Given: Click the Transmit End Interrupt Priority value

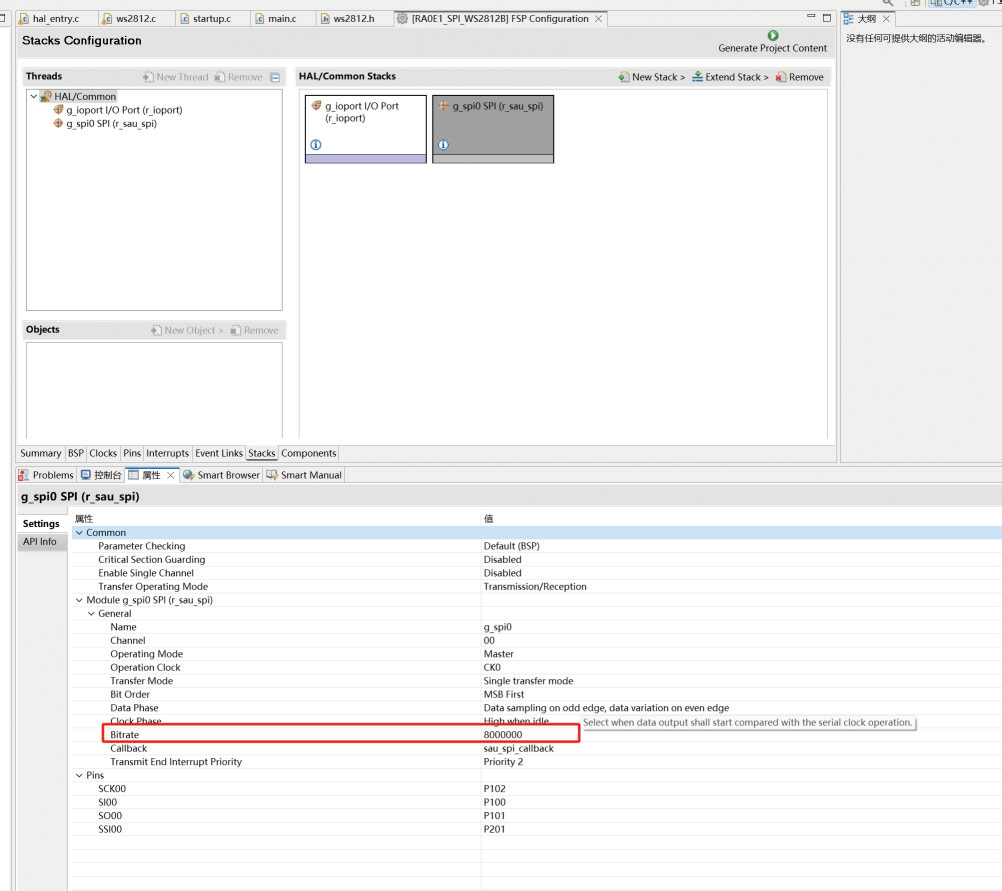Looking at the screenshot, I should tap(504, 761).
